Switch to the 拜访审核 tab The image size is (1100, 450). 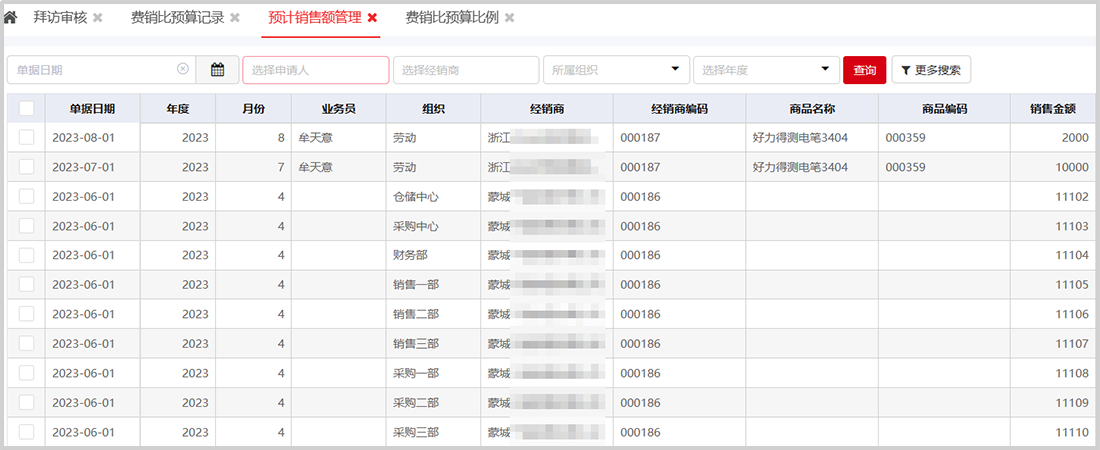[59, 18]
